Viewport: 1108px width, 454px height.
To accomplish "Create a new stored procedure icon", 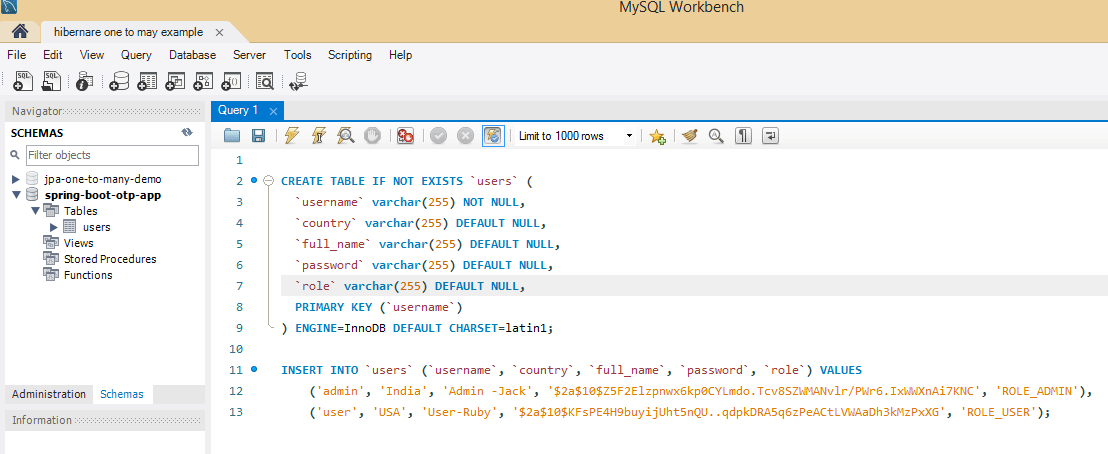I will pyautogui.click(x=203, y=81).
